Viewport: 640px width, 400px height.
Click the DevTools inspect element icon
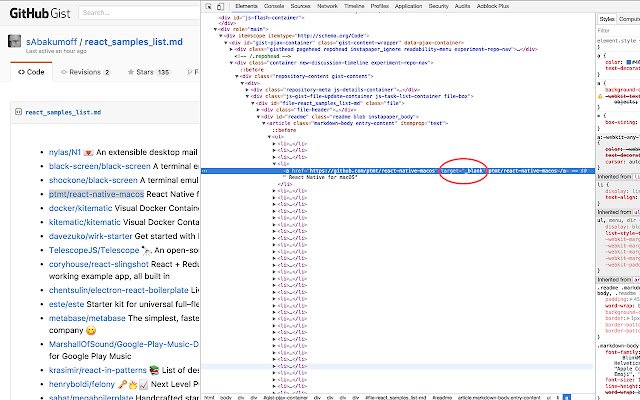(x=208, y=6)
